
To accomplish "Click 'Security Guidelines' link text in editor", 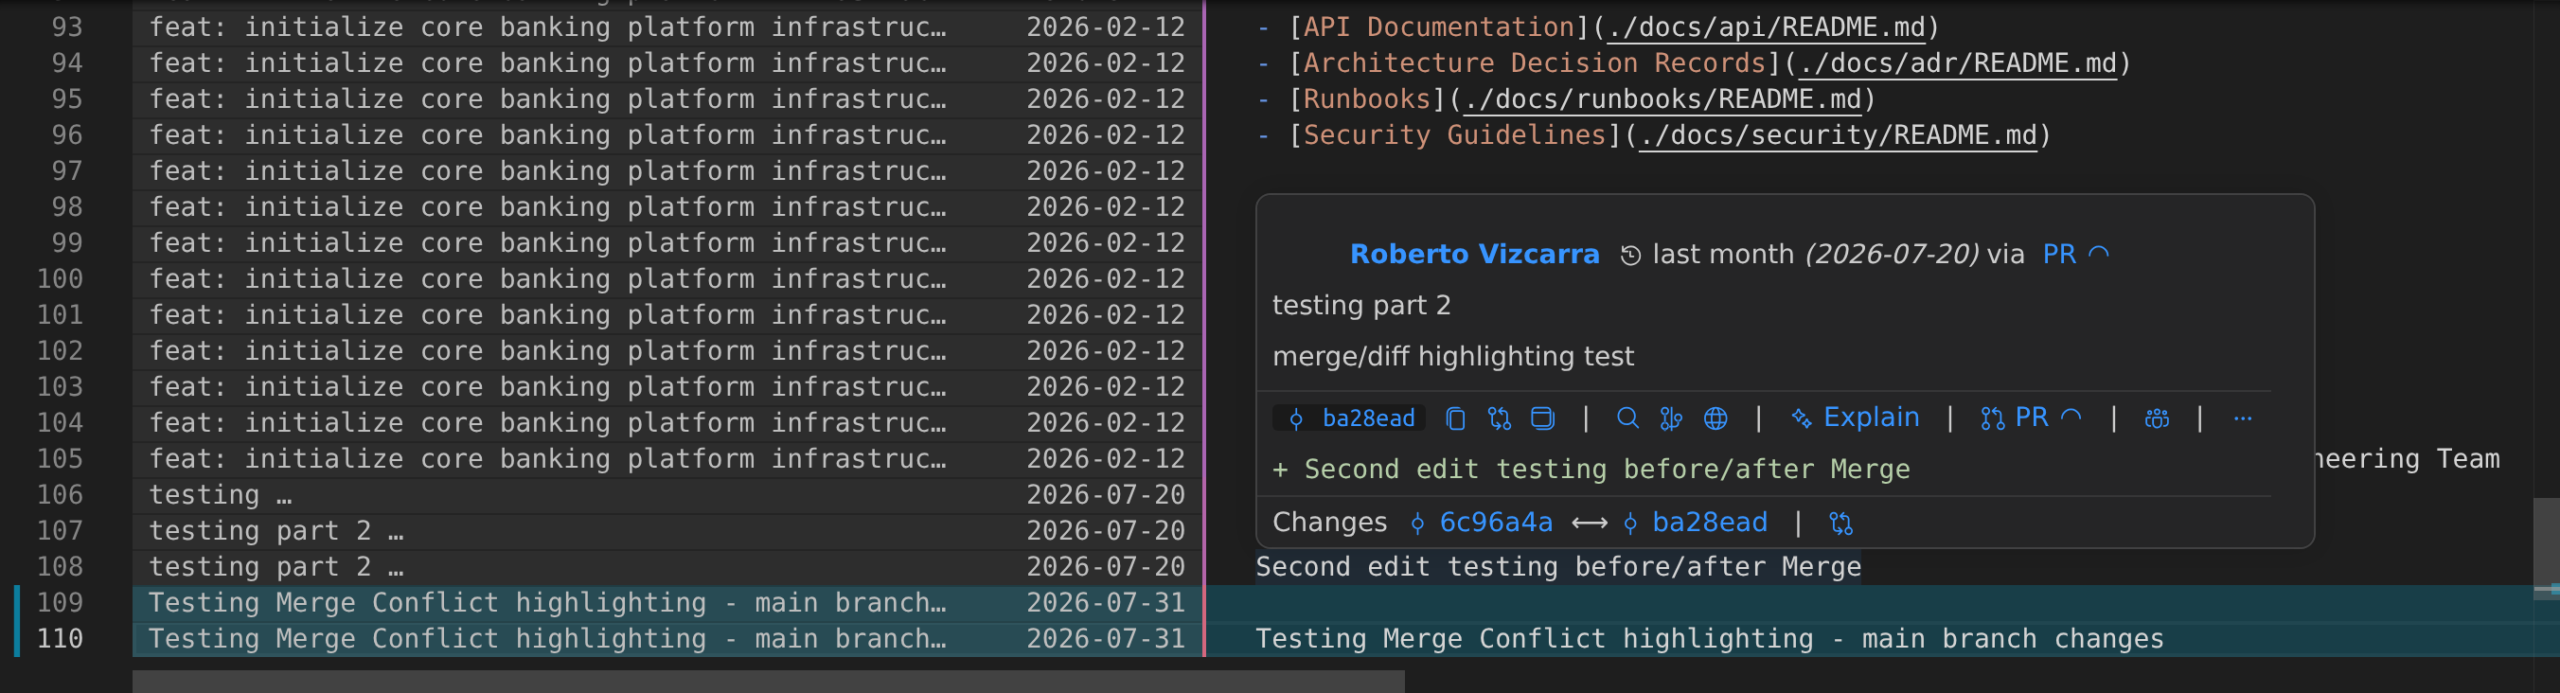I will click(x=1455, y=135).
